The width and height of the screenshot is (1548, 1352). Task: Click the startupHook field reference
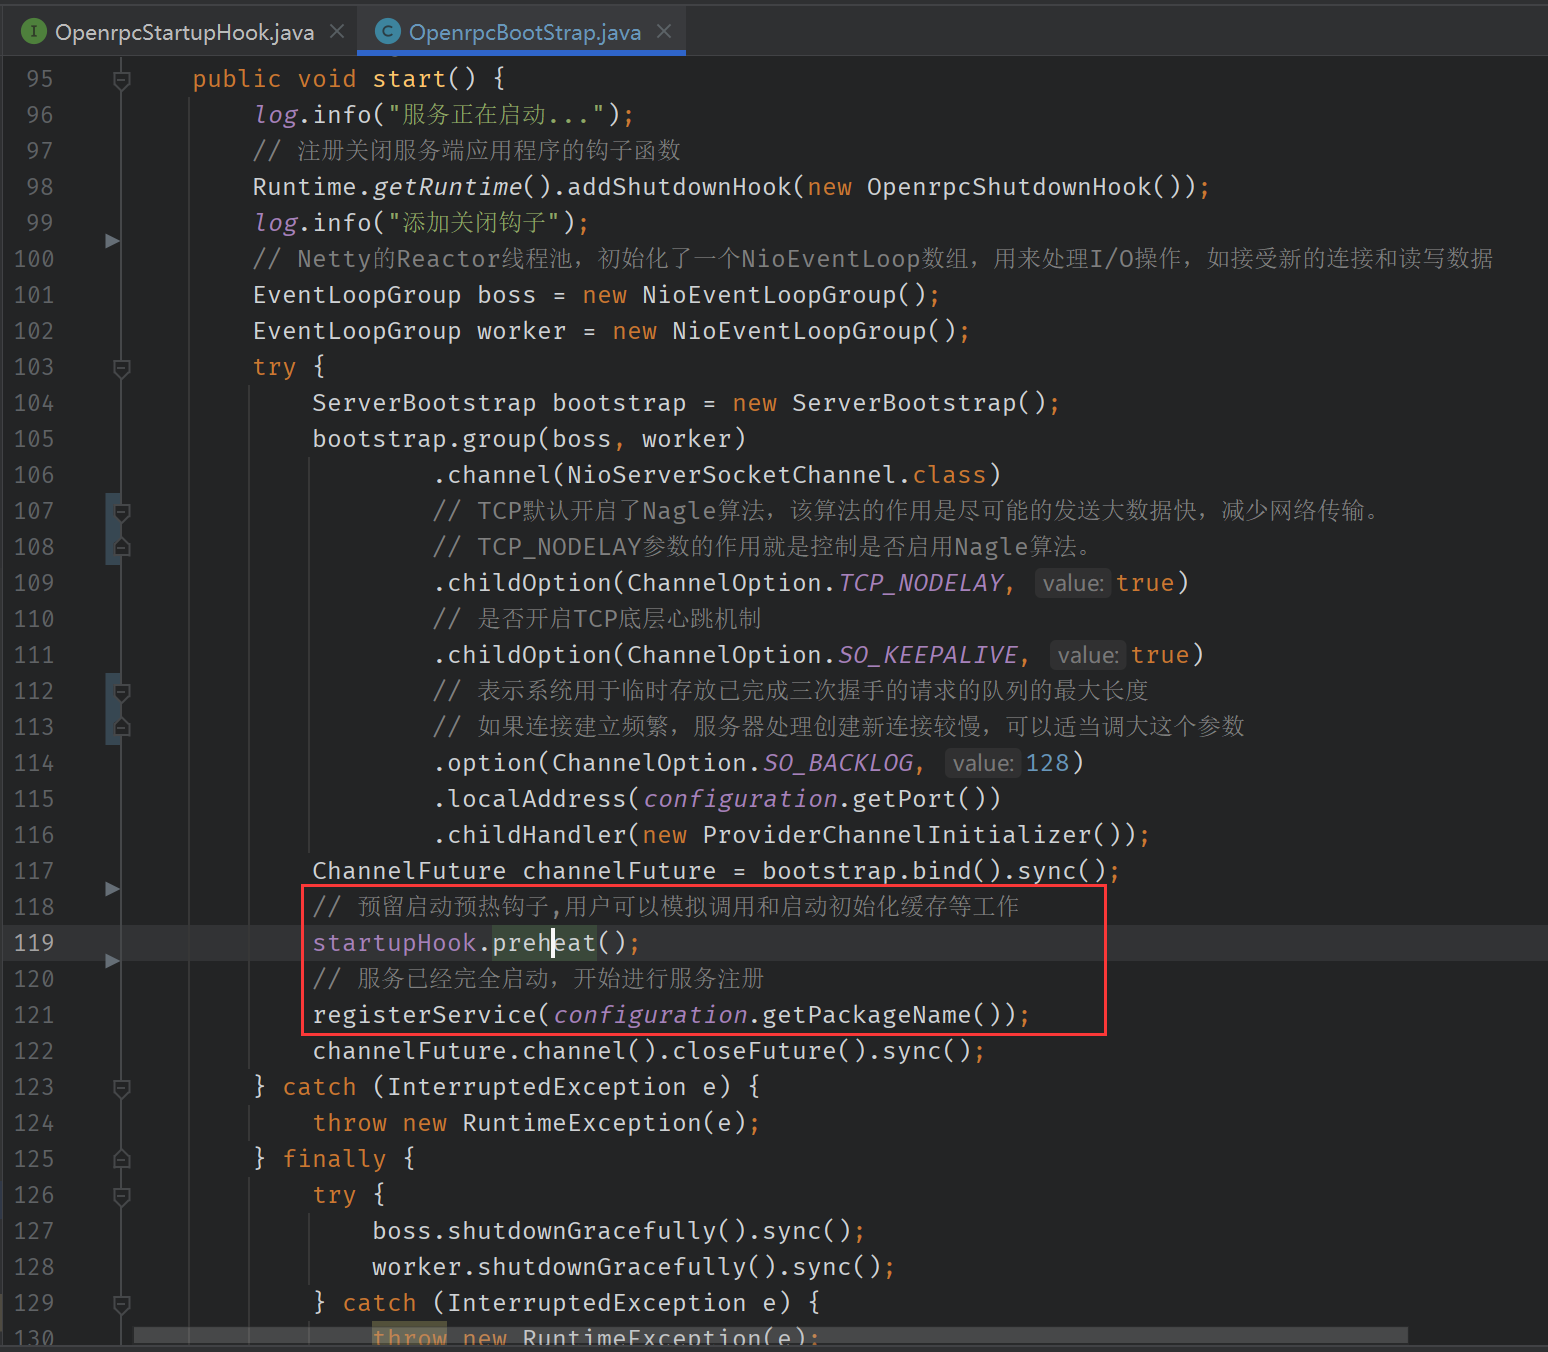pos(394,943)
